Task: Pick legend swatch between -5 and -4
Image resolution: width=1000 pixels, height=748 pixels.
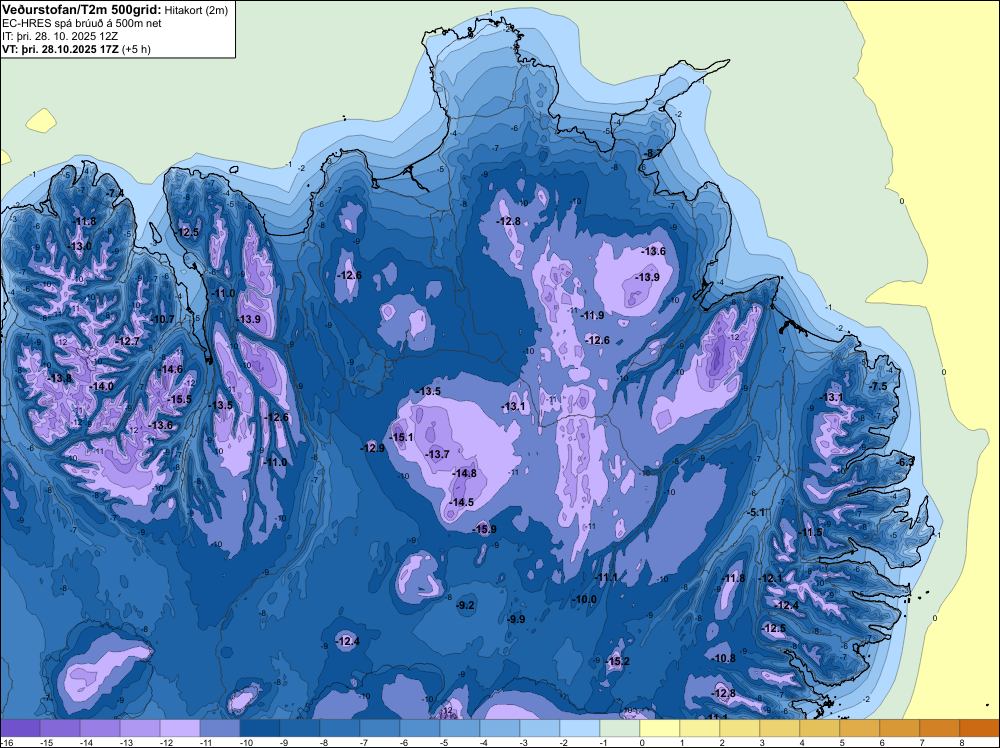Action: 460,728
